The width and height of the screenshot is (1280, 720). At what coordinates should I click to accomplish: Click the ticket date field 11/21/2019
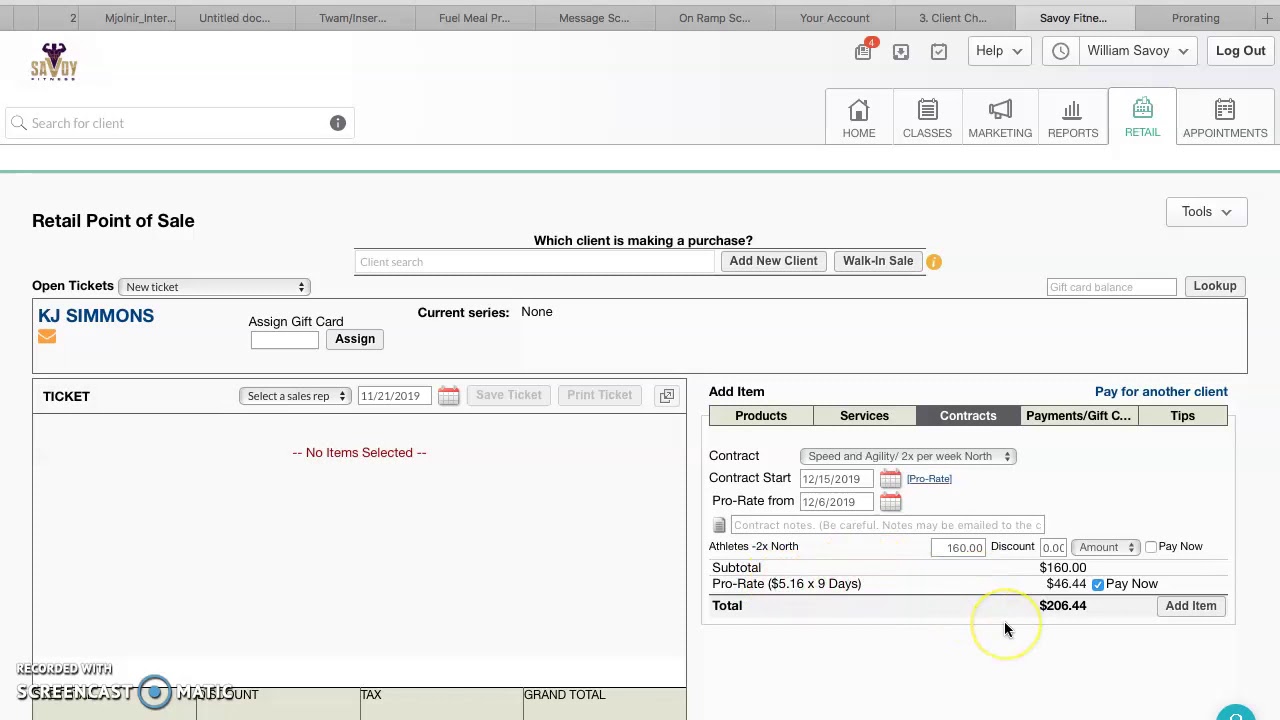tap(396, 396)
